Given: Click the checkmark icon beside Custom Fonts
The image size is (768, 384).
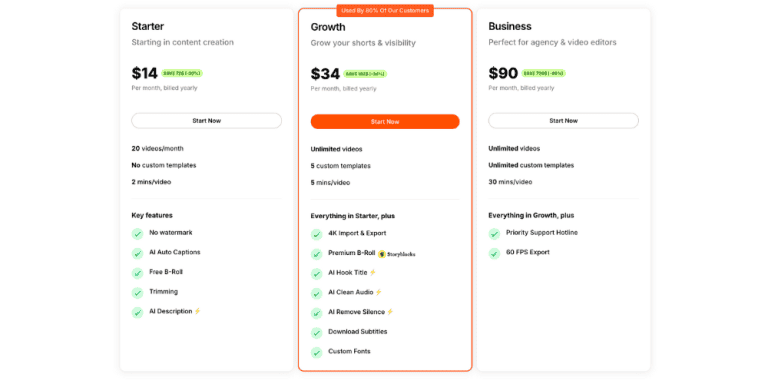Looking at the screenshot, I should coord(316,352).
